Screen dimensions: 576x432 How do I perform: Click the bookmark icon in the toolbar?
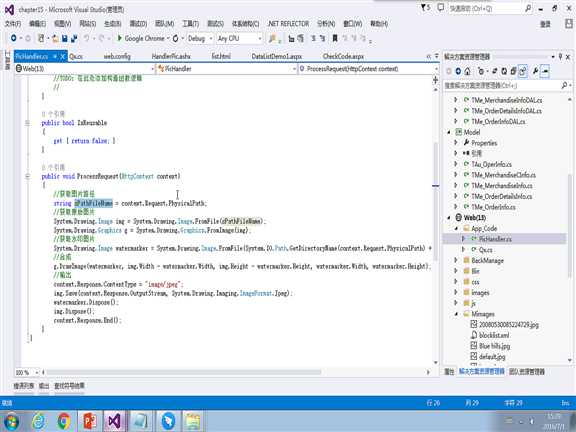tap(335, 38)
